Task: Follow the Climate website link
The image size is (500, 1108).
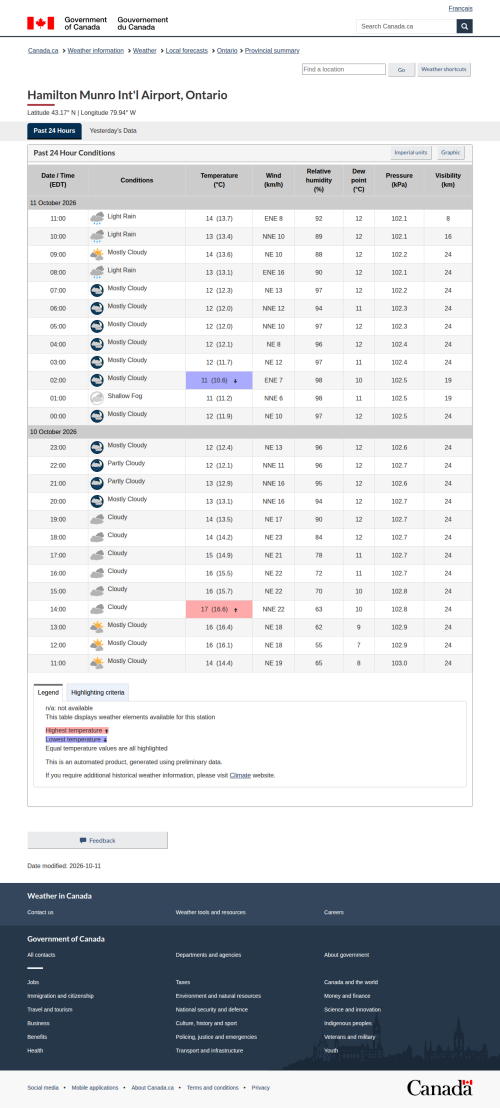Action: click(240, 775)
